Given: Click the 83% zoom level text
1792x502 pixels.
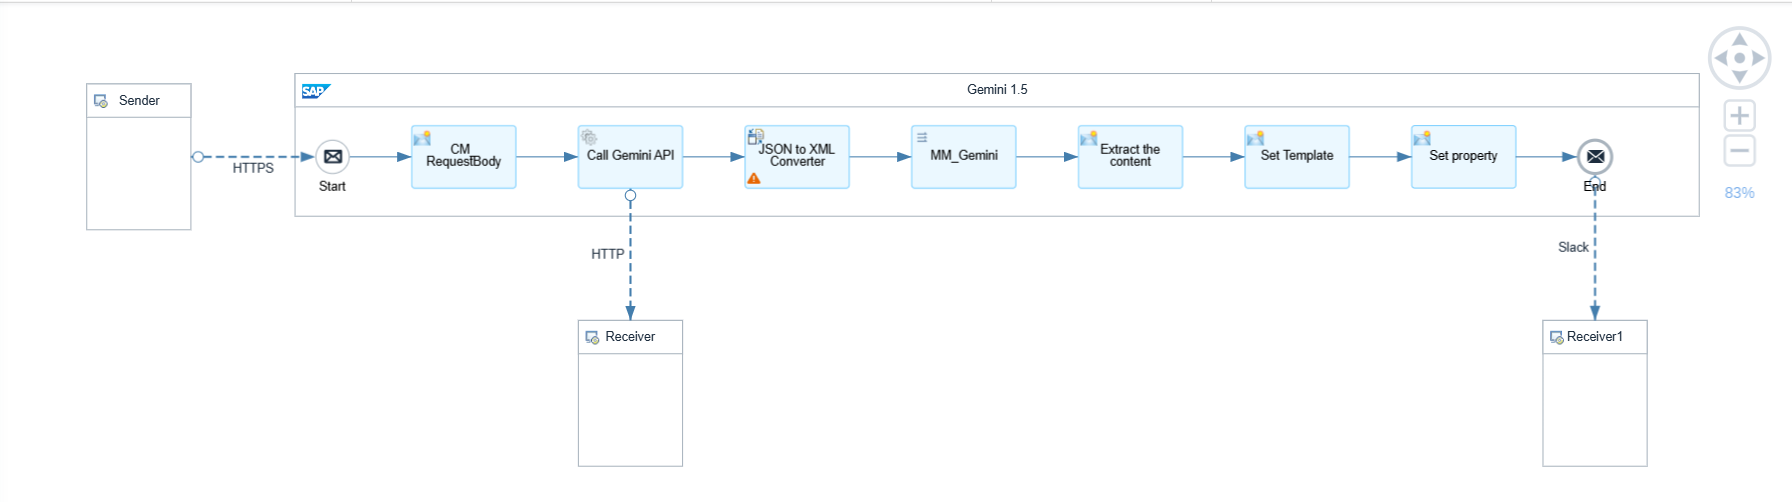Looking at the screenshot, I should click(x=1740, y=193).
